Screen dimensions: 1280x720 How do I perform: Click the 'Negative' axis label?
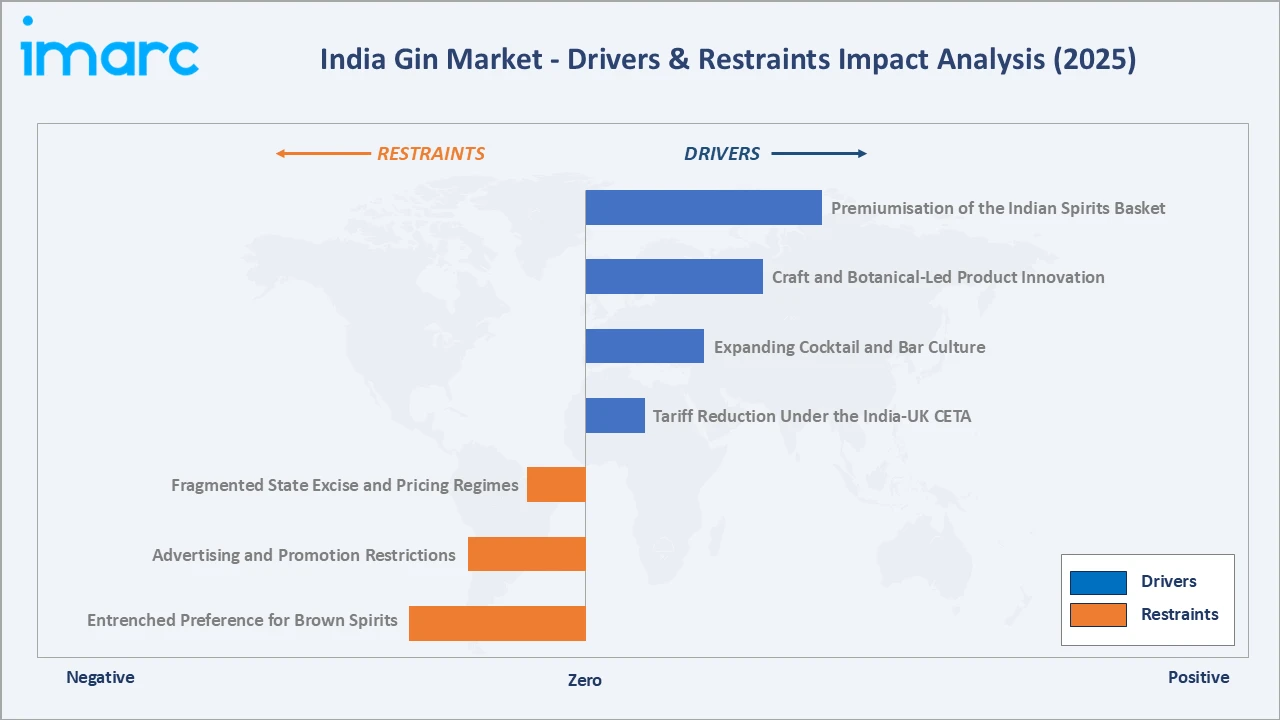point(100,677)
